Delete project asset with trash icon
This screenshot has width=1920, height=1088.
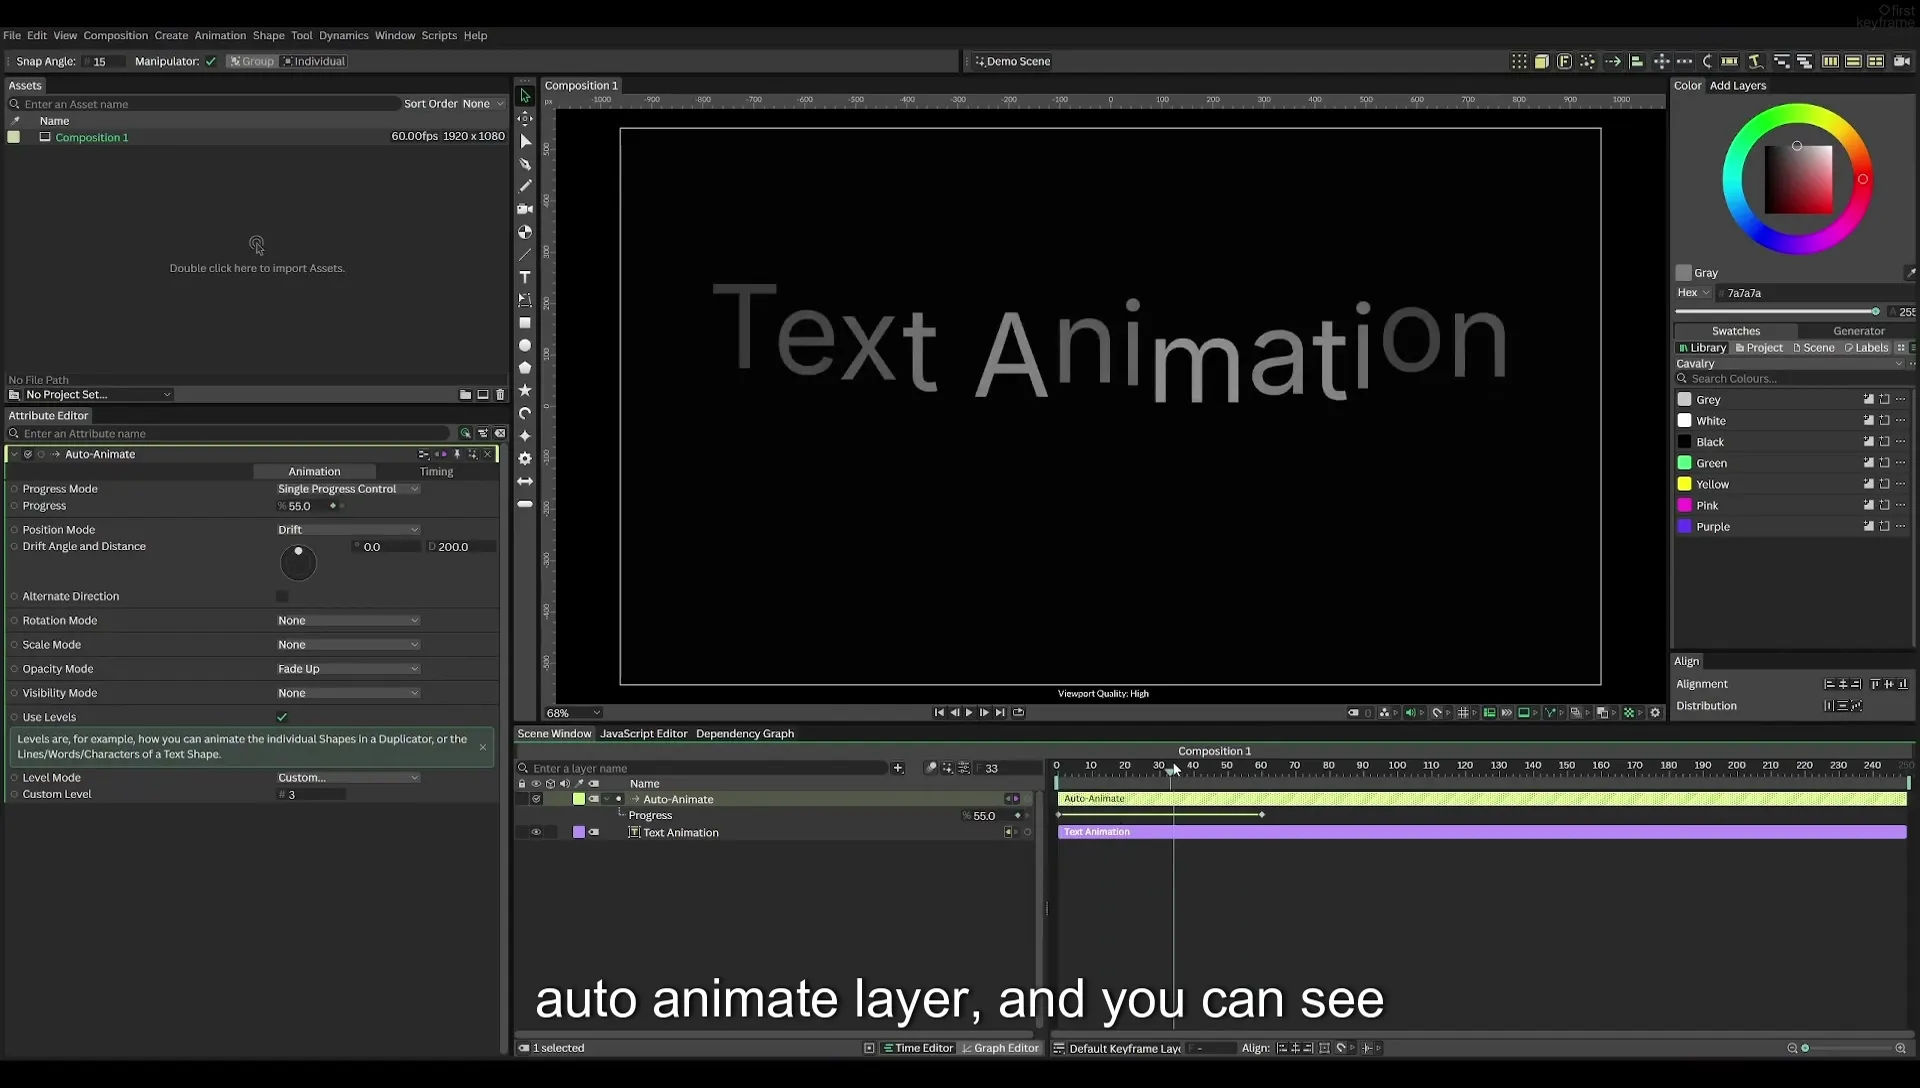(500, 394)
